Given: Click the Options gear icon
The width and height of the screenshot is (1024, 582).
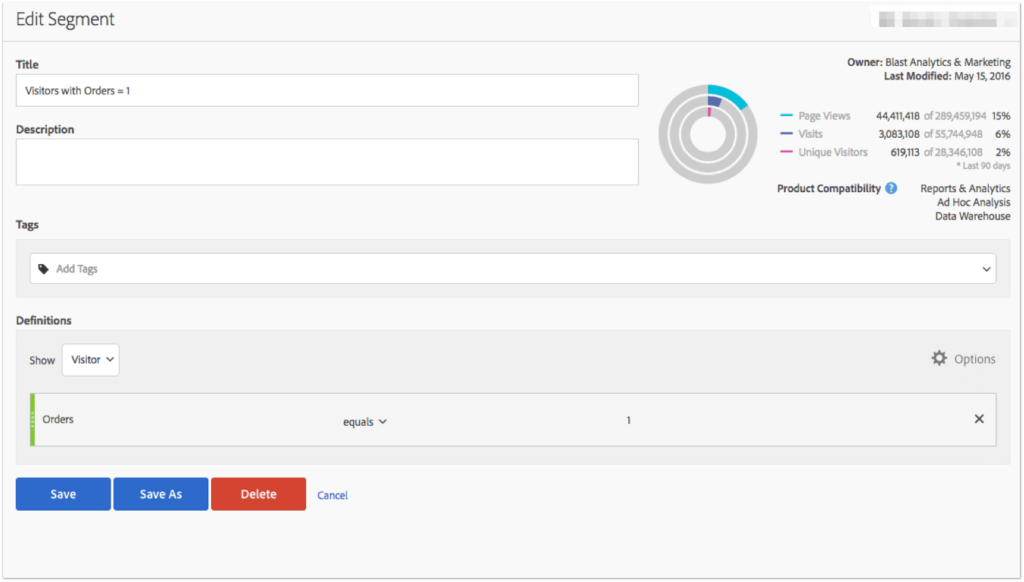Looking at the screenshot, I should (x=939, y=358).
